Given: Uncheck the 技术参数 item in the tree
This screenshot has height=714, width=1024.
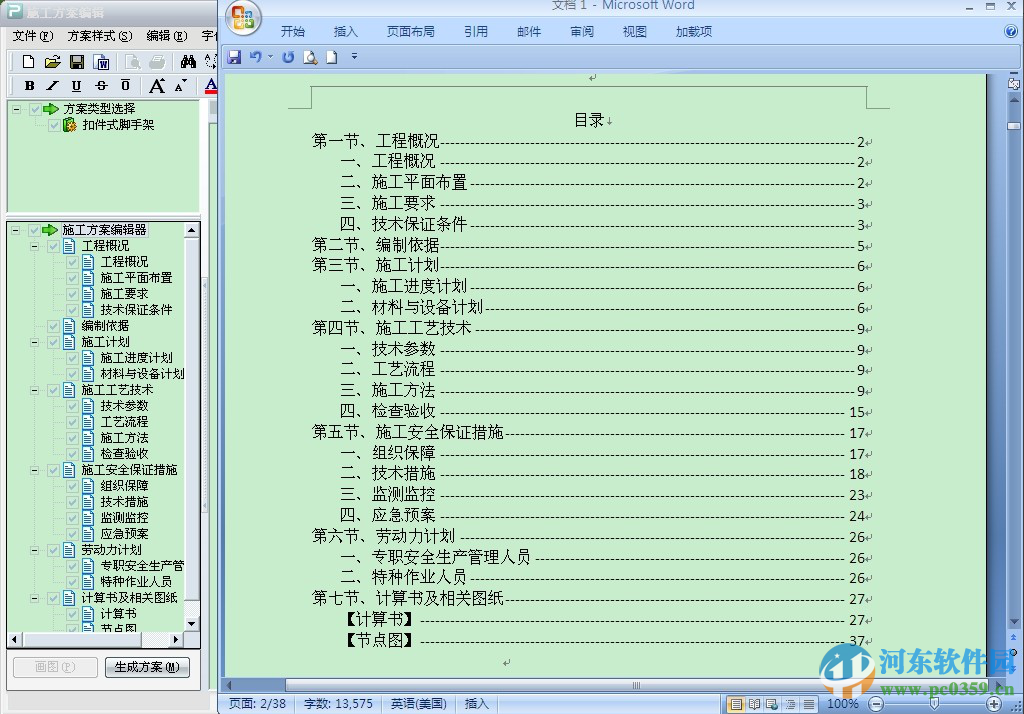Looking at the screenshot, I should [x=70, y=406].
